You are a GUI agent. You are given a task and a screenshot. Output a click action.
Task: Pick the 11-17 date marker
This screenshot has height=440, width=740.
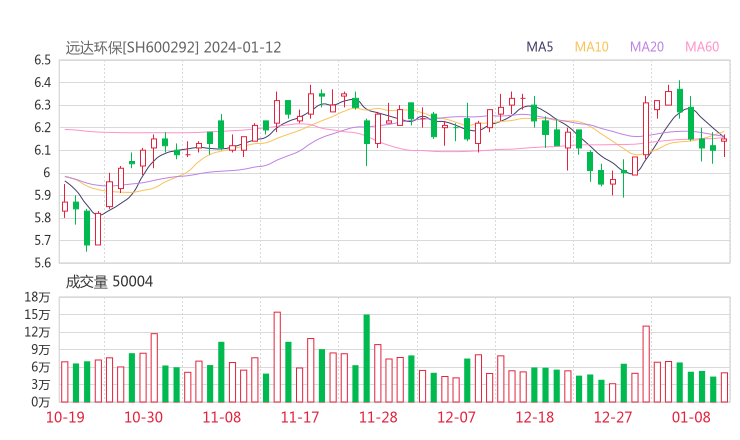300,417
